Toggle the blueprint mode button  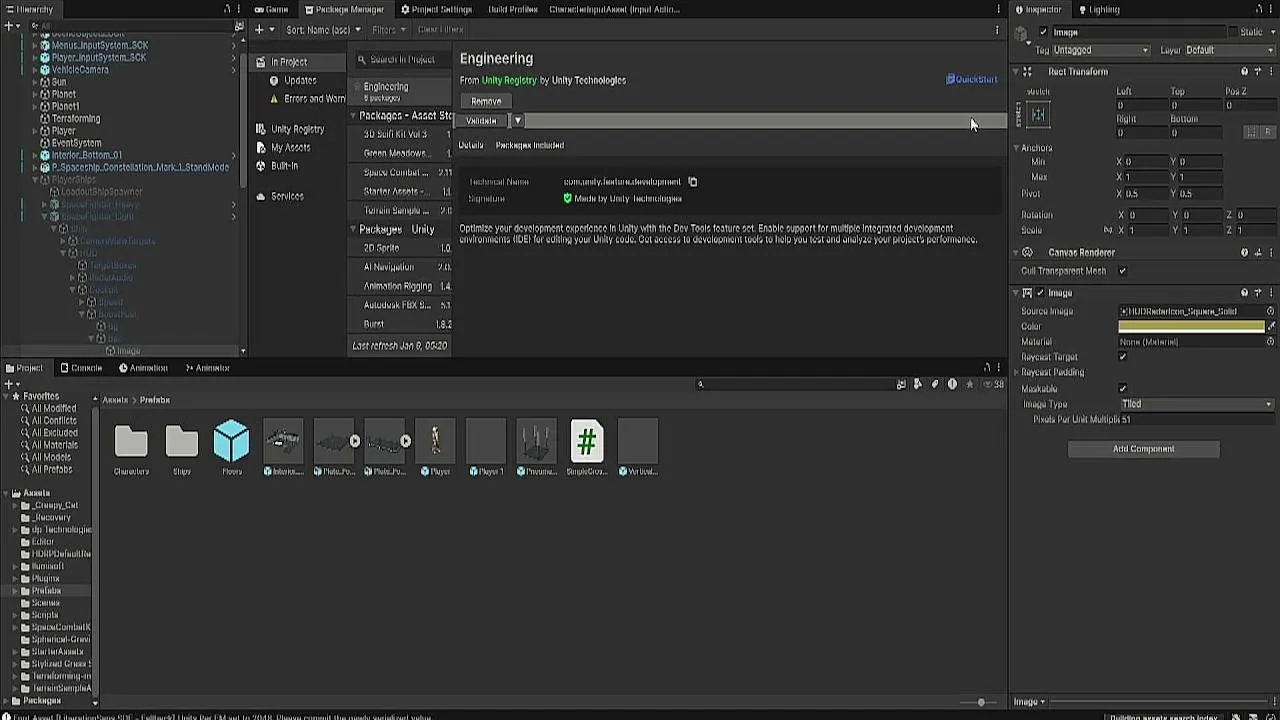pos(1251,132)
